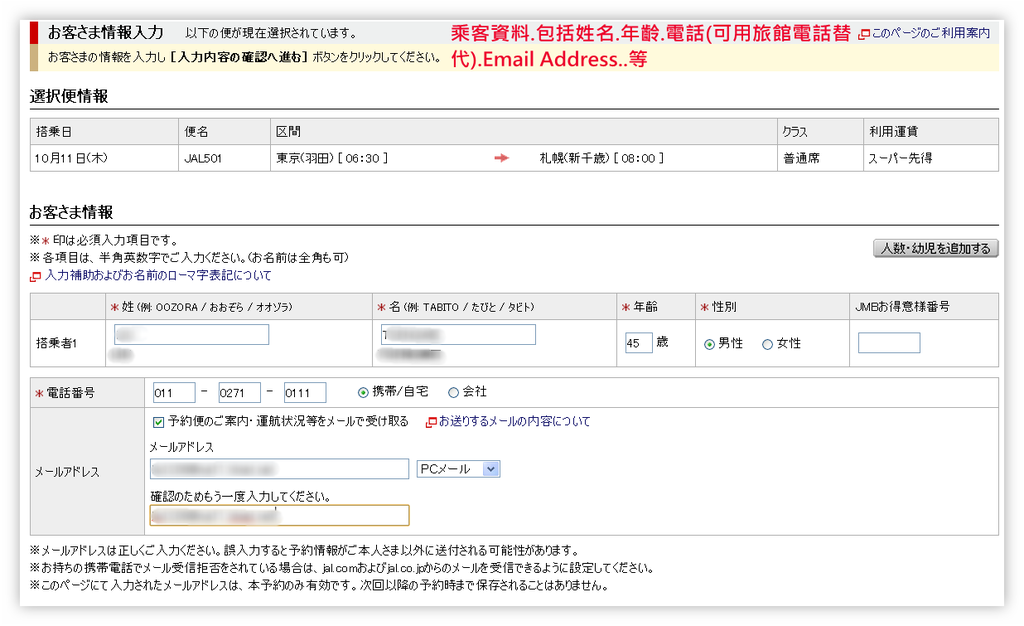Click the メールアドレス email input field

pyautogui.click(x=280, y=469)
